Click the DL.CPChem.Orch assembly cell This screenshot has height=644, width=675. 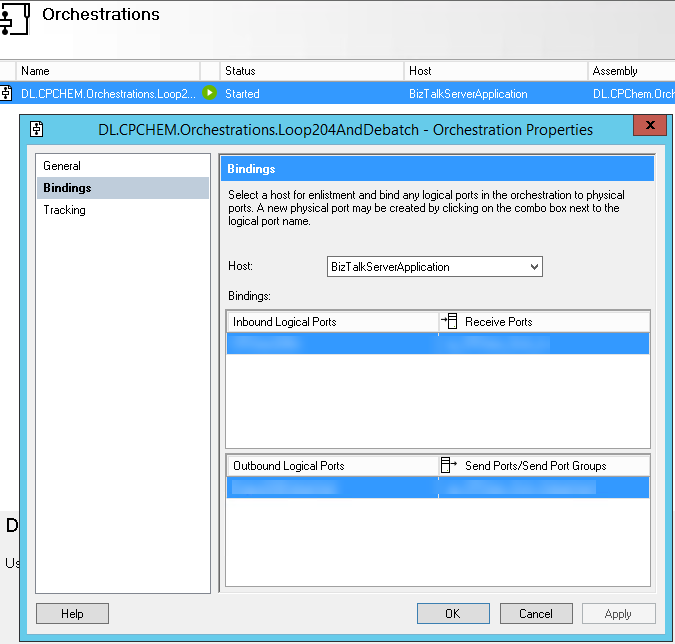tap(634, 94)
